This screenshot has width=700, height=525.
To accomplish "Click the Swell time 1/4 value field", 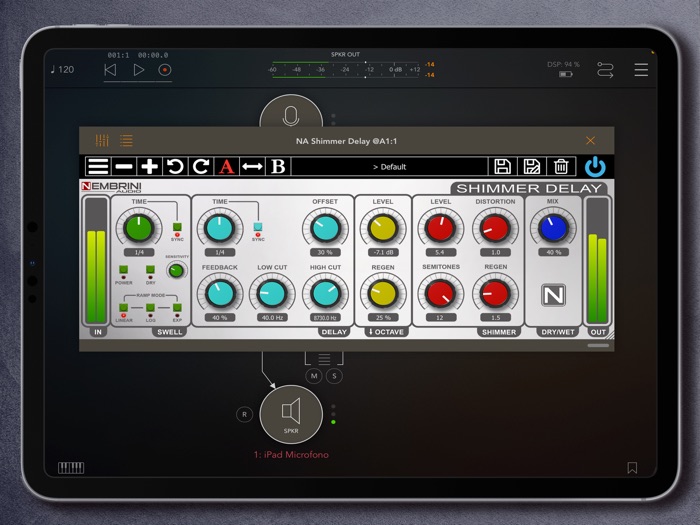I will 139,252.
